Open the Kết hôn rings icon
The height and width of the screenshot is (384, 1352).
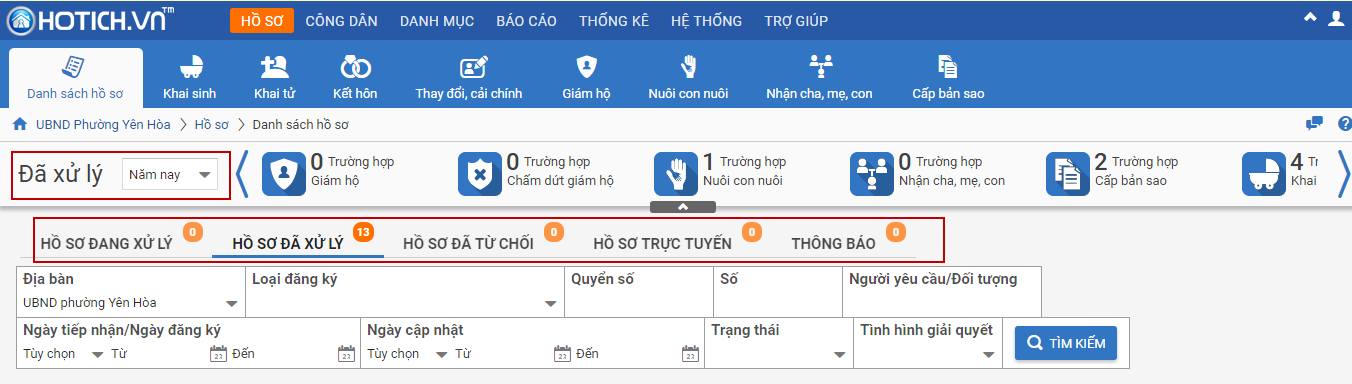(355, 67)
